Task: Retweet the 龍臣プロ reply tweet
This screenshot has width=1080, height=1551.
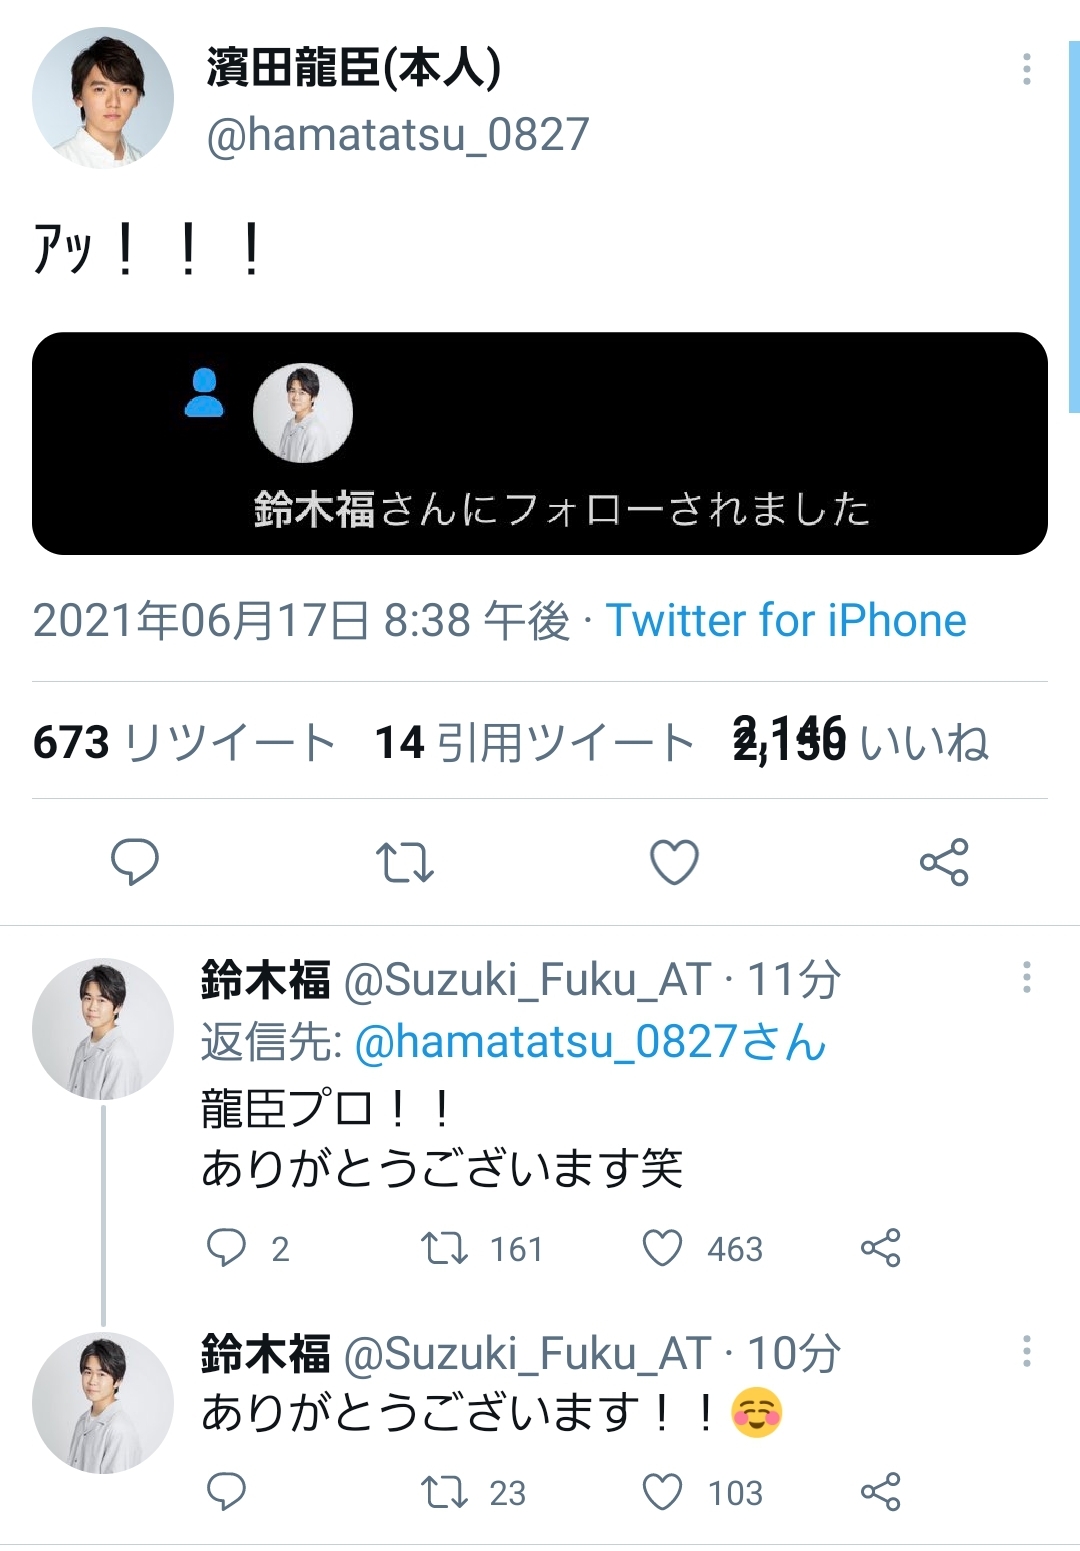Action: (444, 1248)
